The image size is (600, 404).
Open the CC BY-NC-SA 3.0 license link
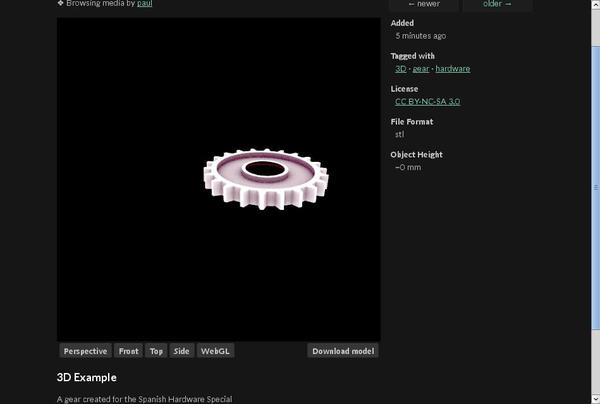click(427, 102)
